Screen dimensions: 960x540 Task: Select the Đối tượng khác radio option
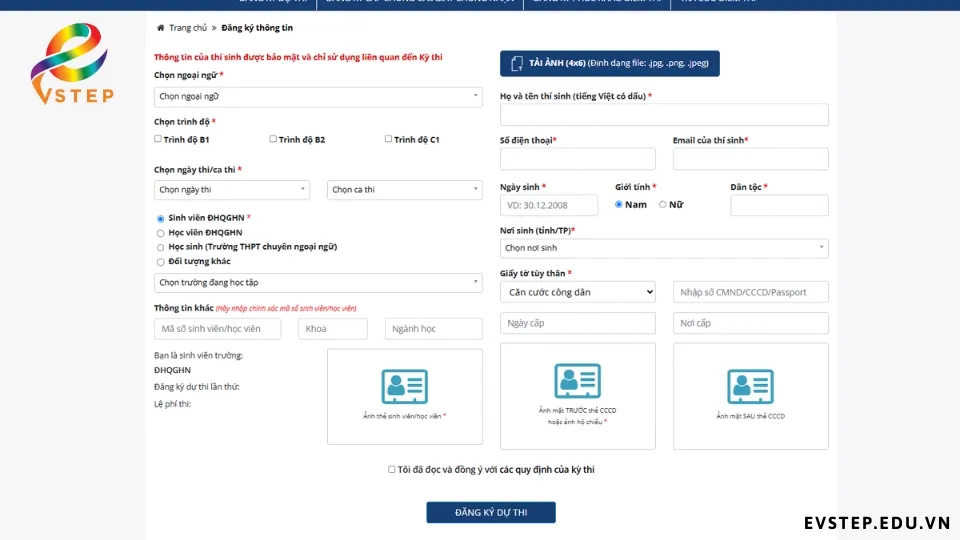160,262
